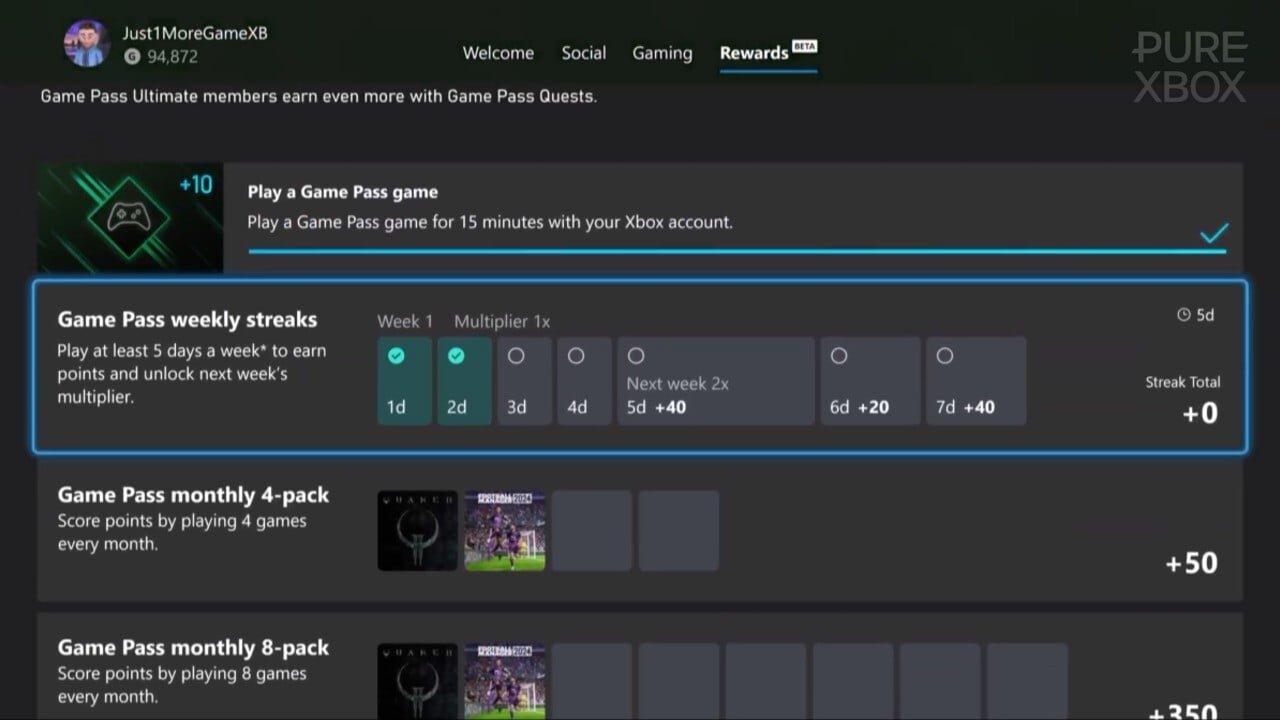1280x720 pixels.
Task: Click the clock icon showing 5d remaining
Action: (x=1184, y=315)
